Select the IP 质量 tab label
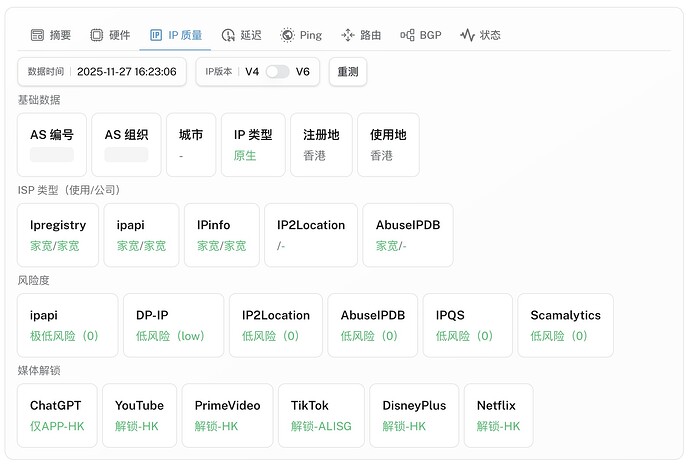Image resolution: width=690 pixels, height=466 pixels. (185, 35)
